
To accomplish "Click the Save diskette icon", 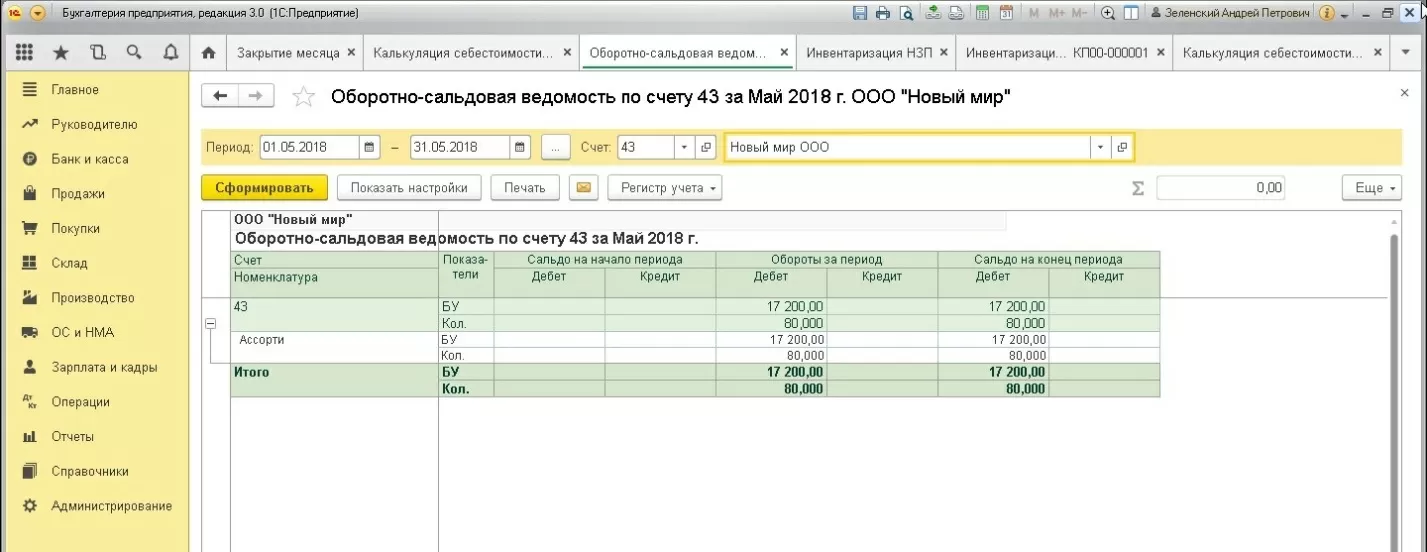I will click(860, 13).
